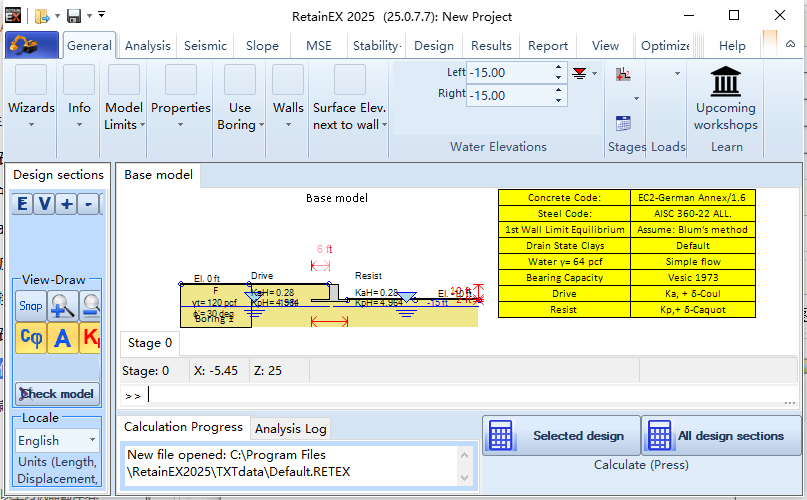Click the zoom in magnifier icon

click(x=62, y=306)
